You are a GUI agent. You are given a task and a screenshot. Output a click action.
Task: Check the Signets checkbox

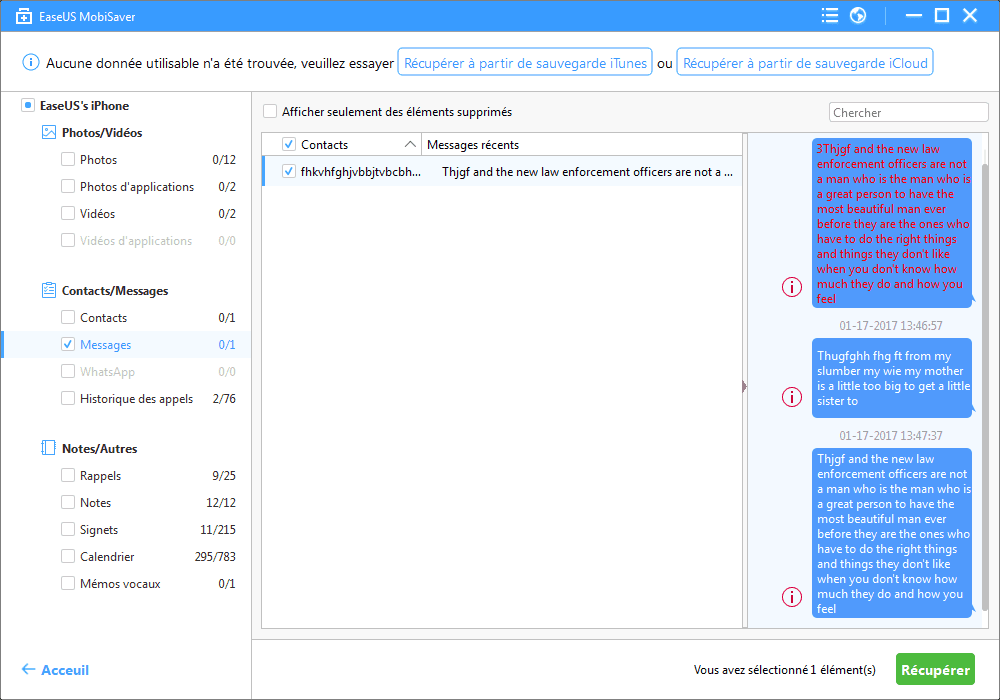(x=68, y=529)
